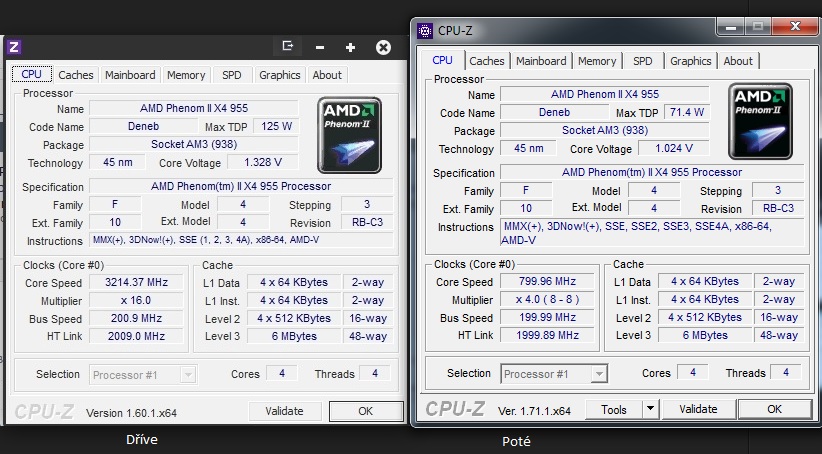Select SPD tab in left CPU-Z window

(x=232, y=75)
